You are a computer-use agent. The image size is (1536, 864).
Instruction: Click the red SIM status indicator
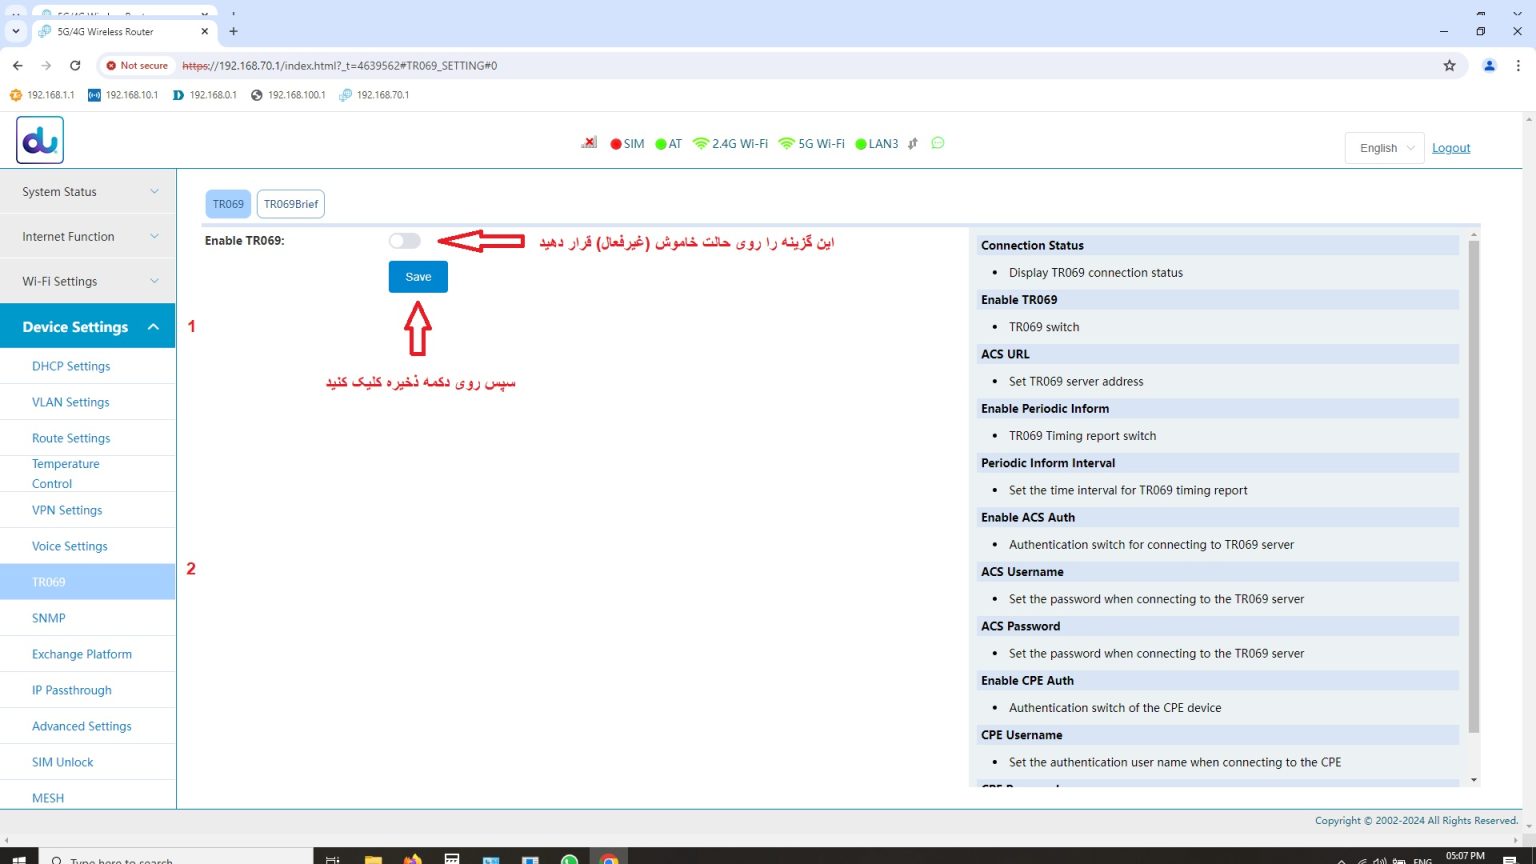point(616,144)
